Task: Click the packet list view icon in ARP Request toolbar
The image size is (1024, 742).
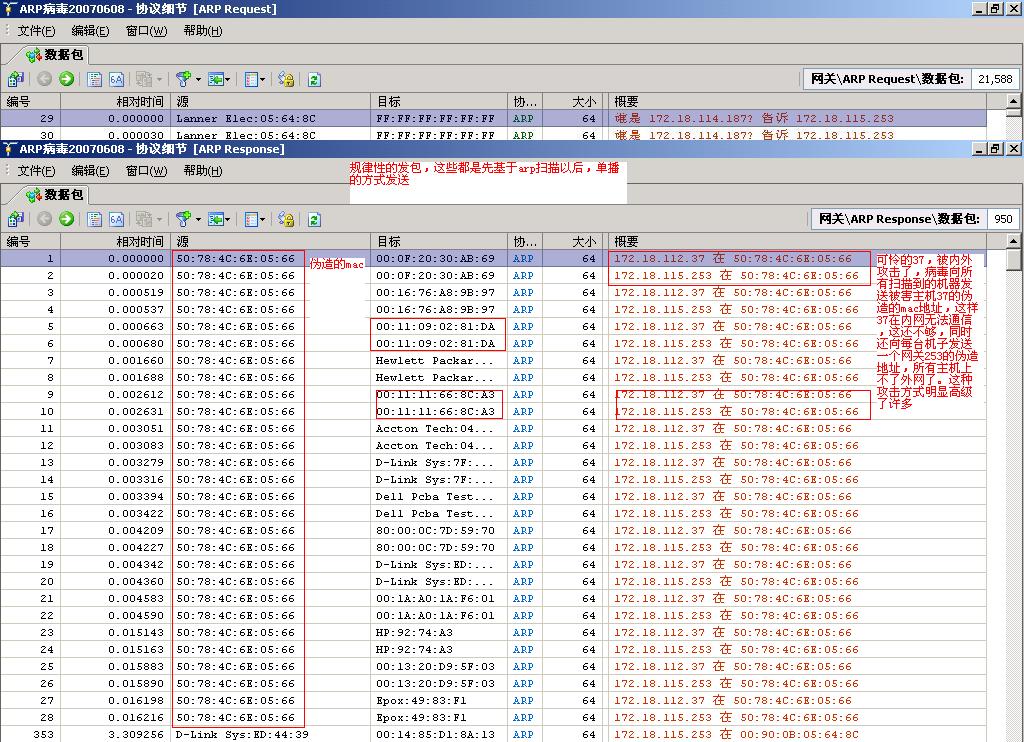Action: (x=94, y=79)
